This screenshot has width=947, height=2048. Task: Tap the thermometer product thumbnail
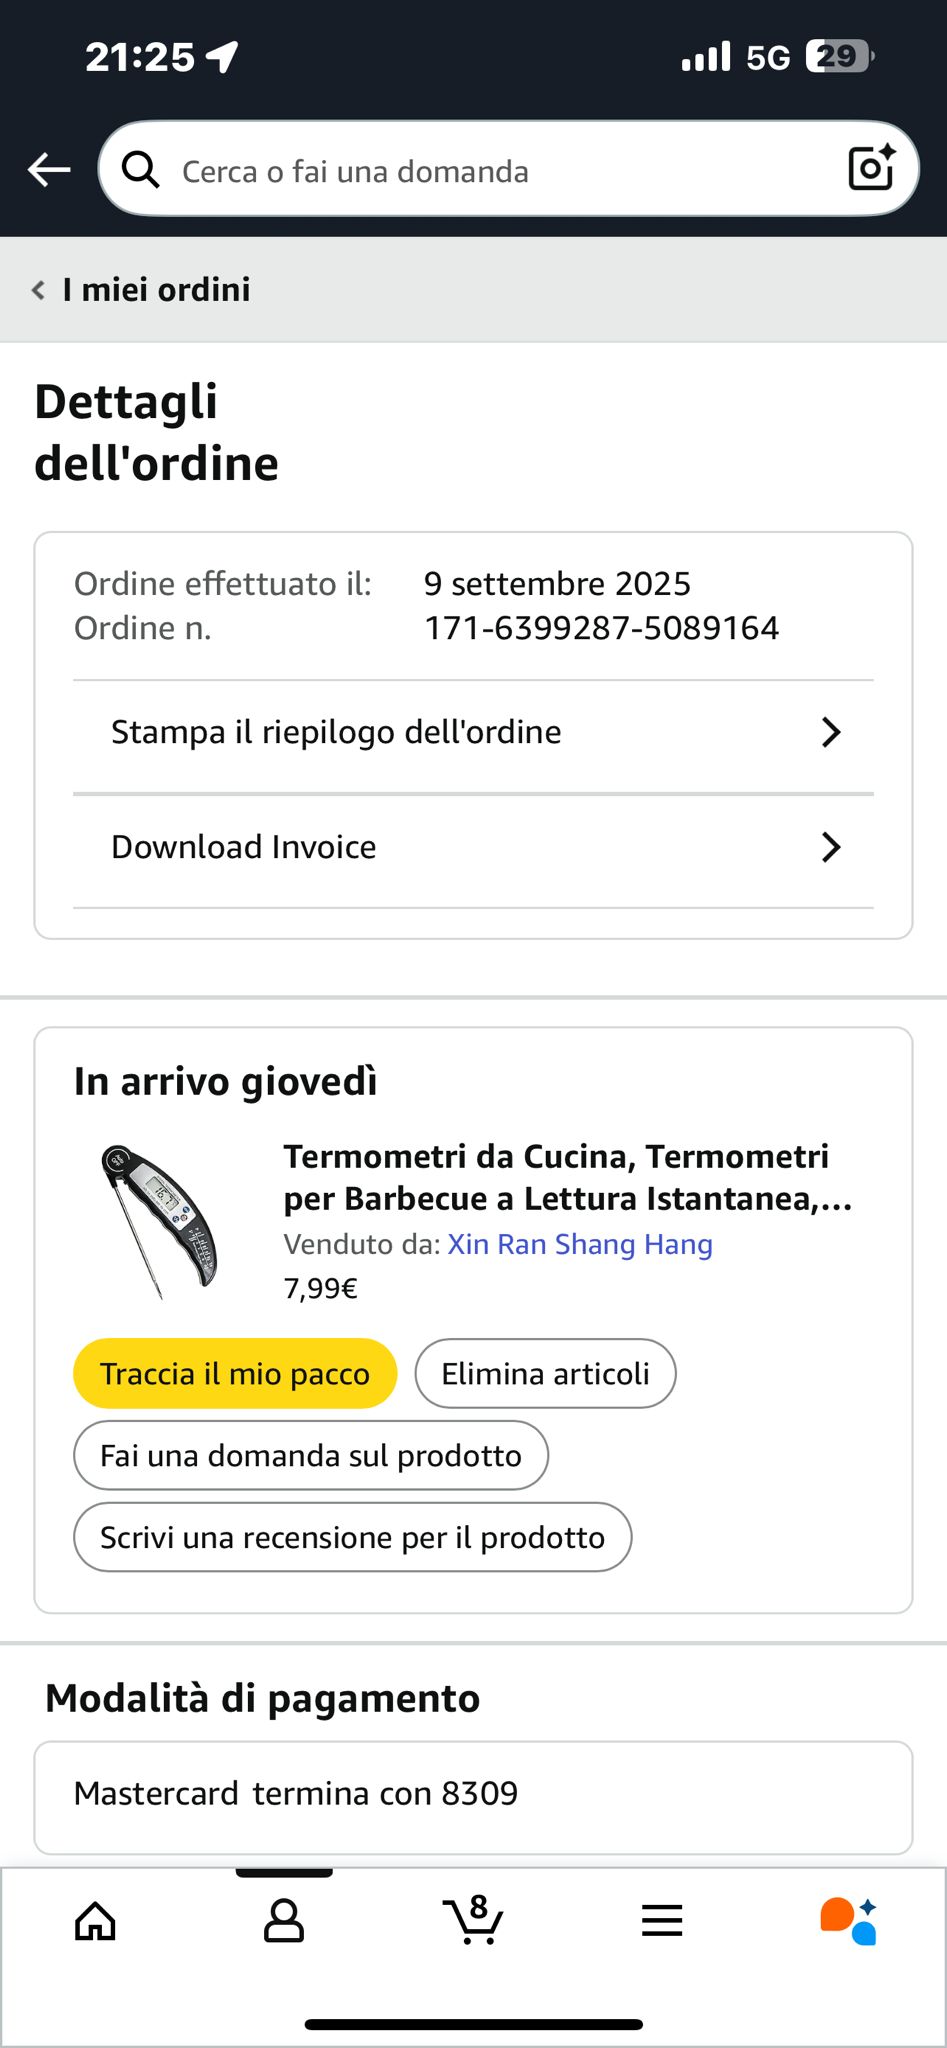(x=159, y=1221)
